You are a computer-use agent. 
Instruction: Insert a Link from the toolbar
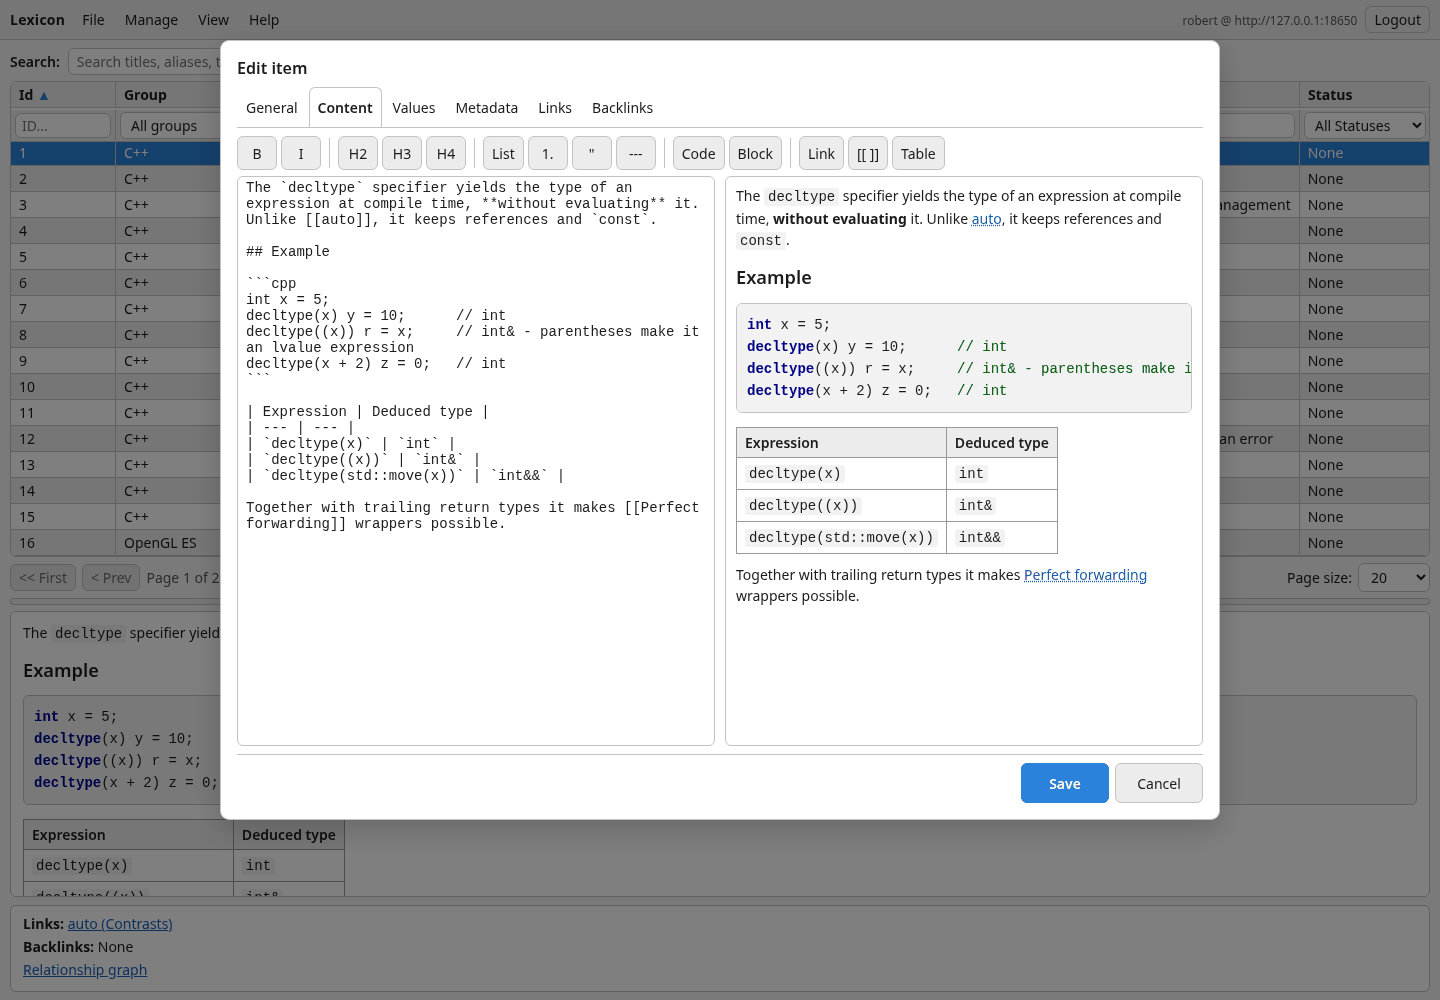point(821,154)
